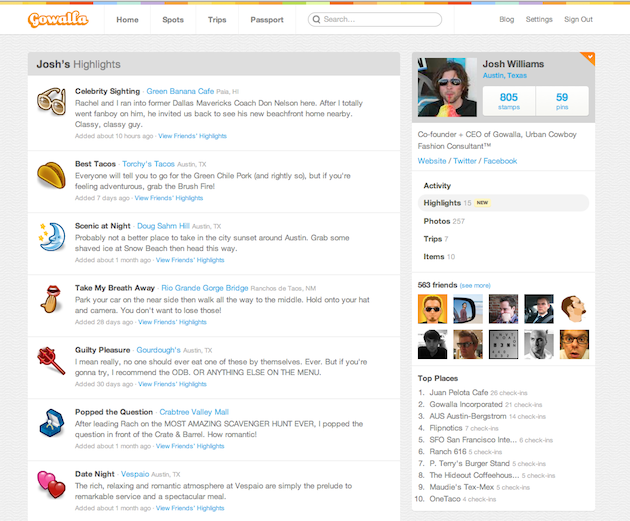Open black-and-white bald man friend avatar
Image resolution: width=630 pixels, height=521 pixels.
pyautogui.click(x=539, y=344)
